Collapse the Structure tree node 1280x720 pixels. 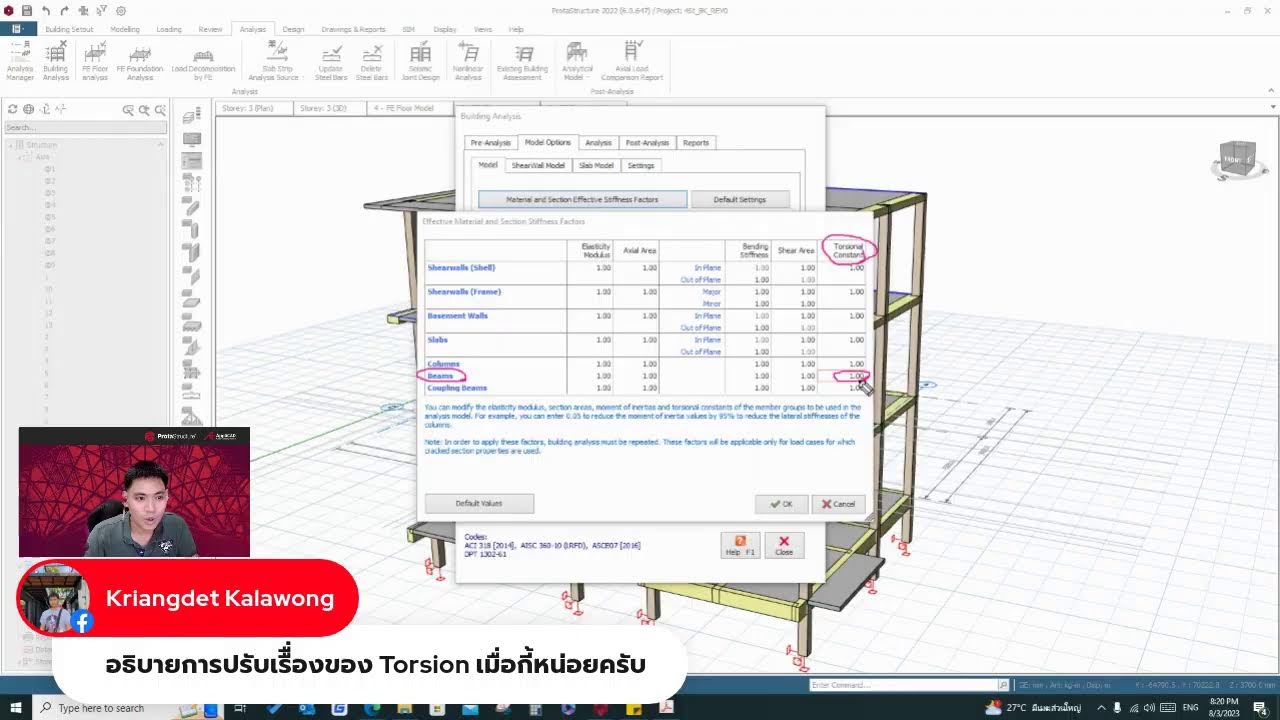(11, 145)
